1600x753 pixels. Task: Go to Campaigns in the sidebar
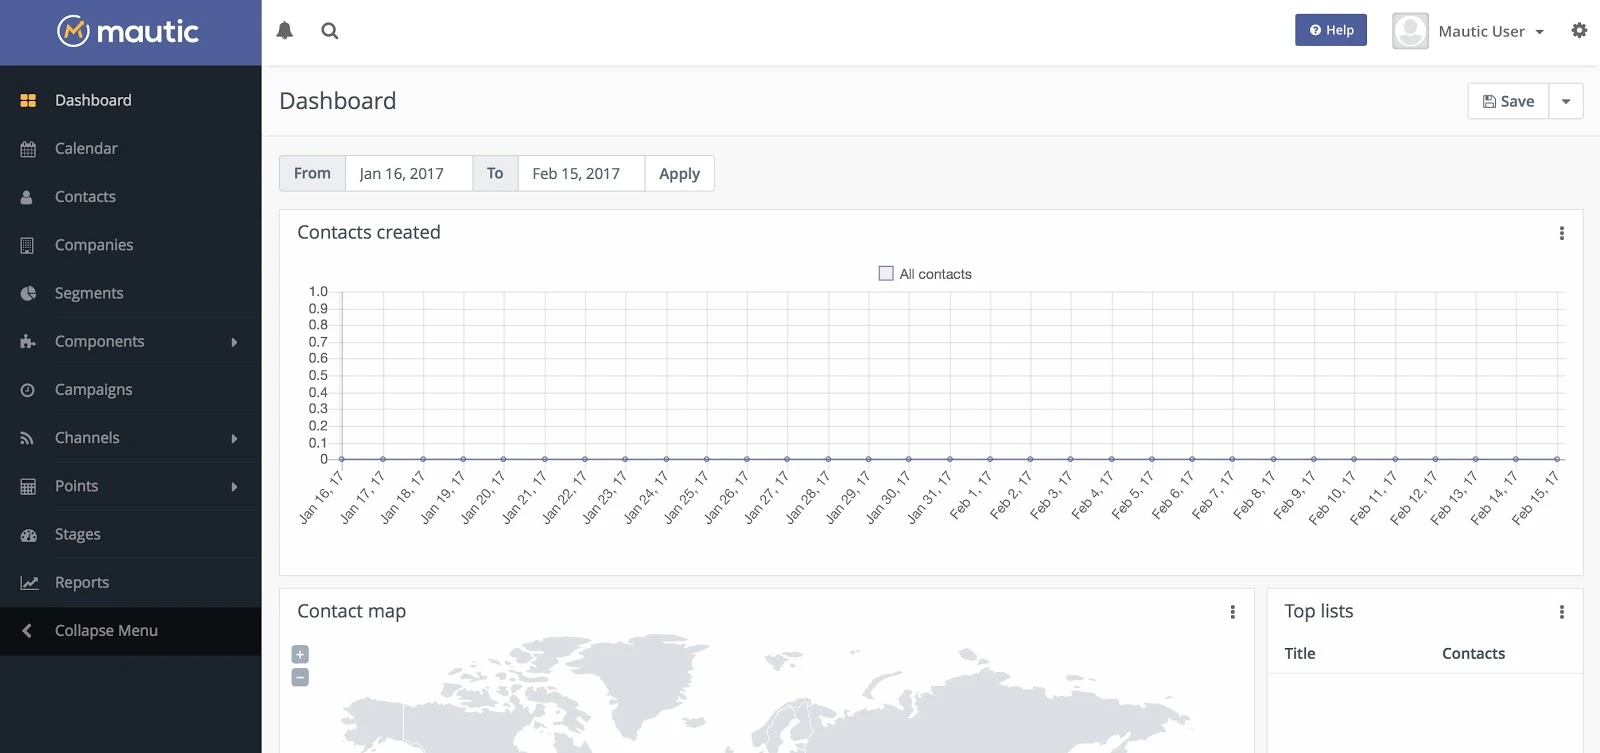(93, 390)
